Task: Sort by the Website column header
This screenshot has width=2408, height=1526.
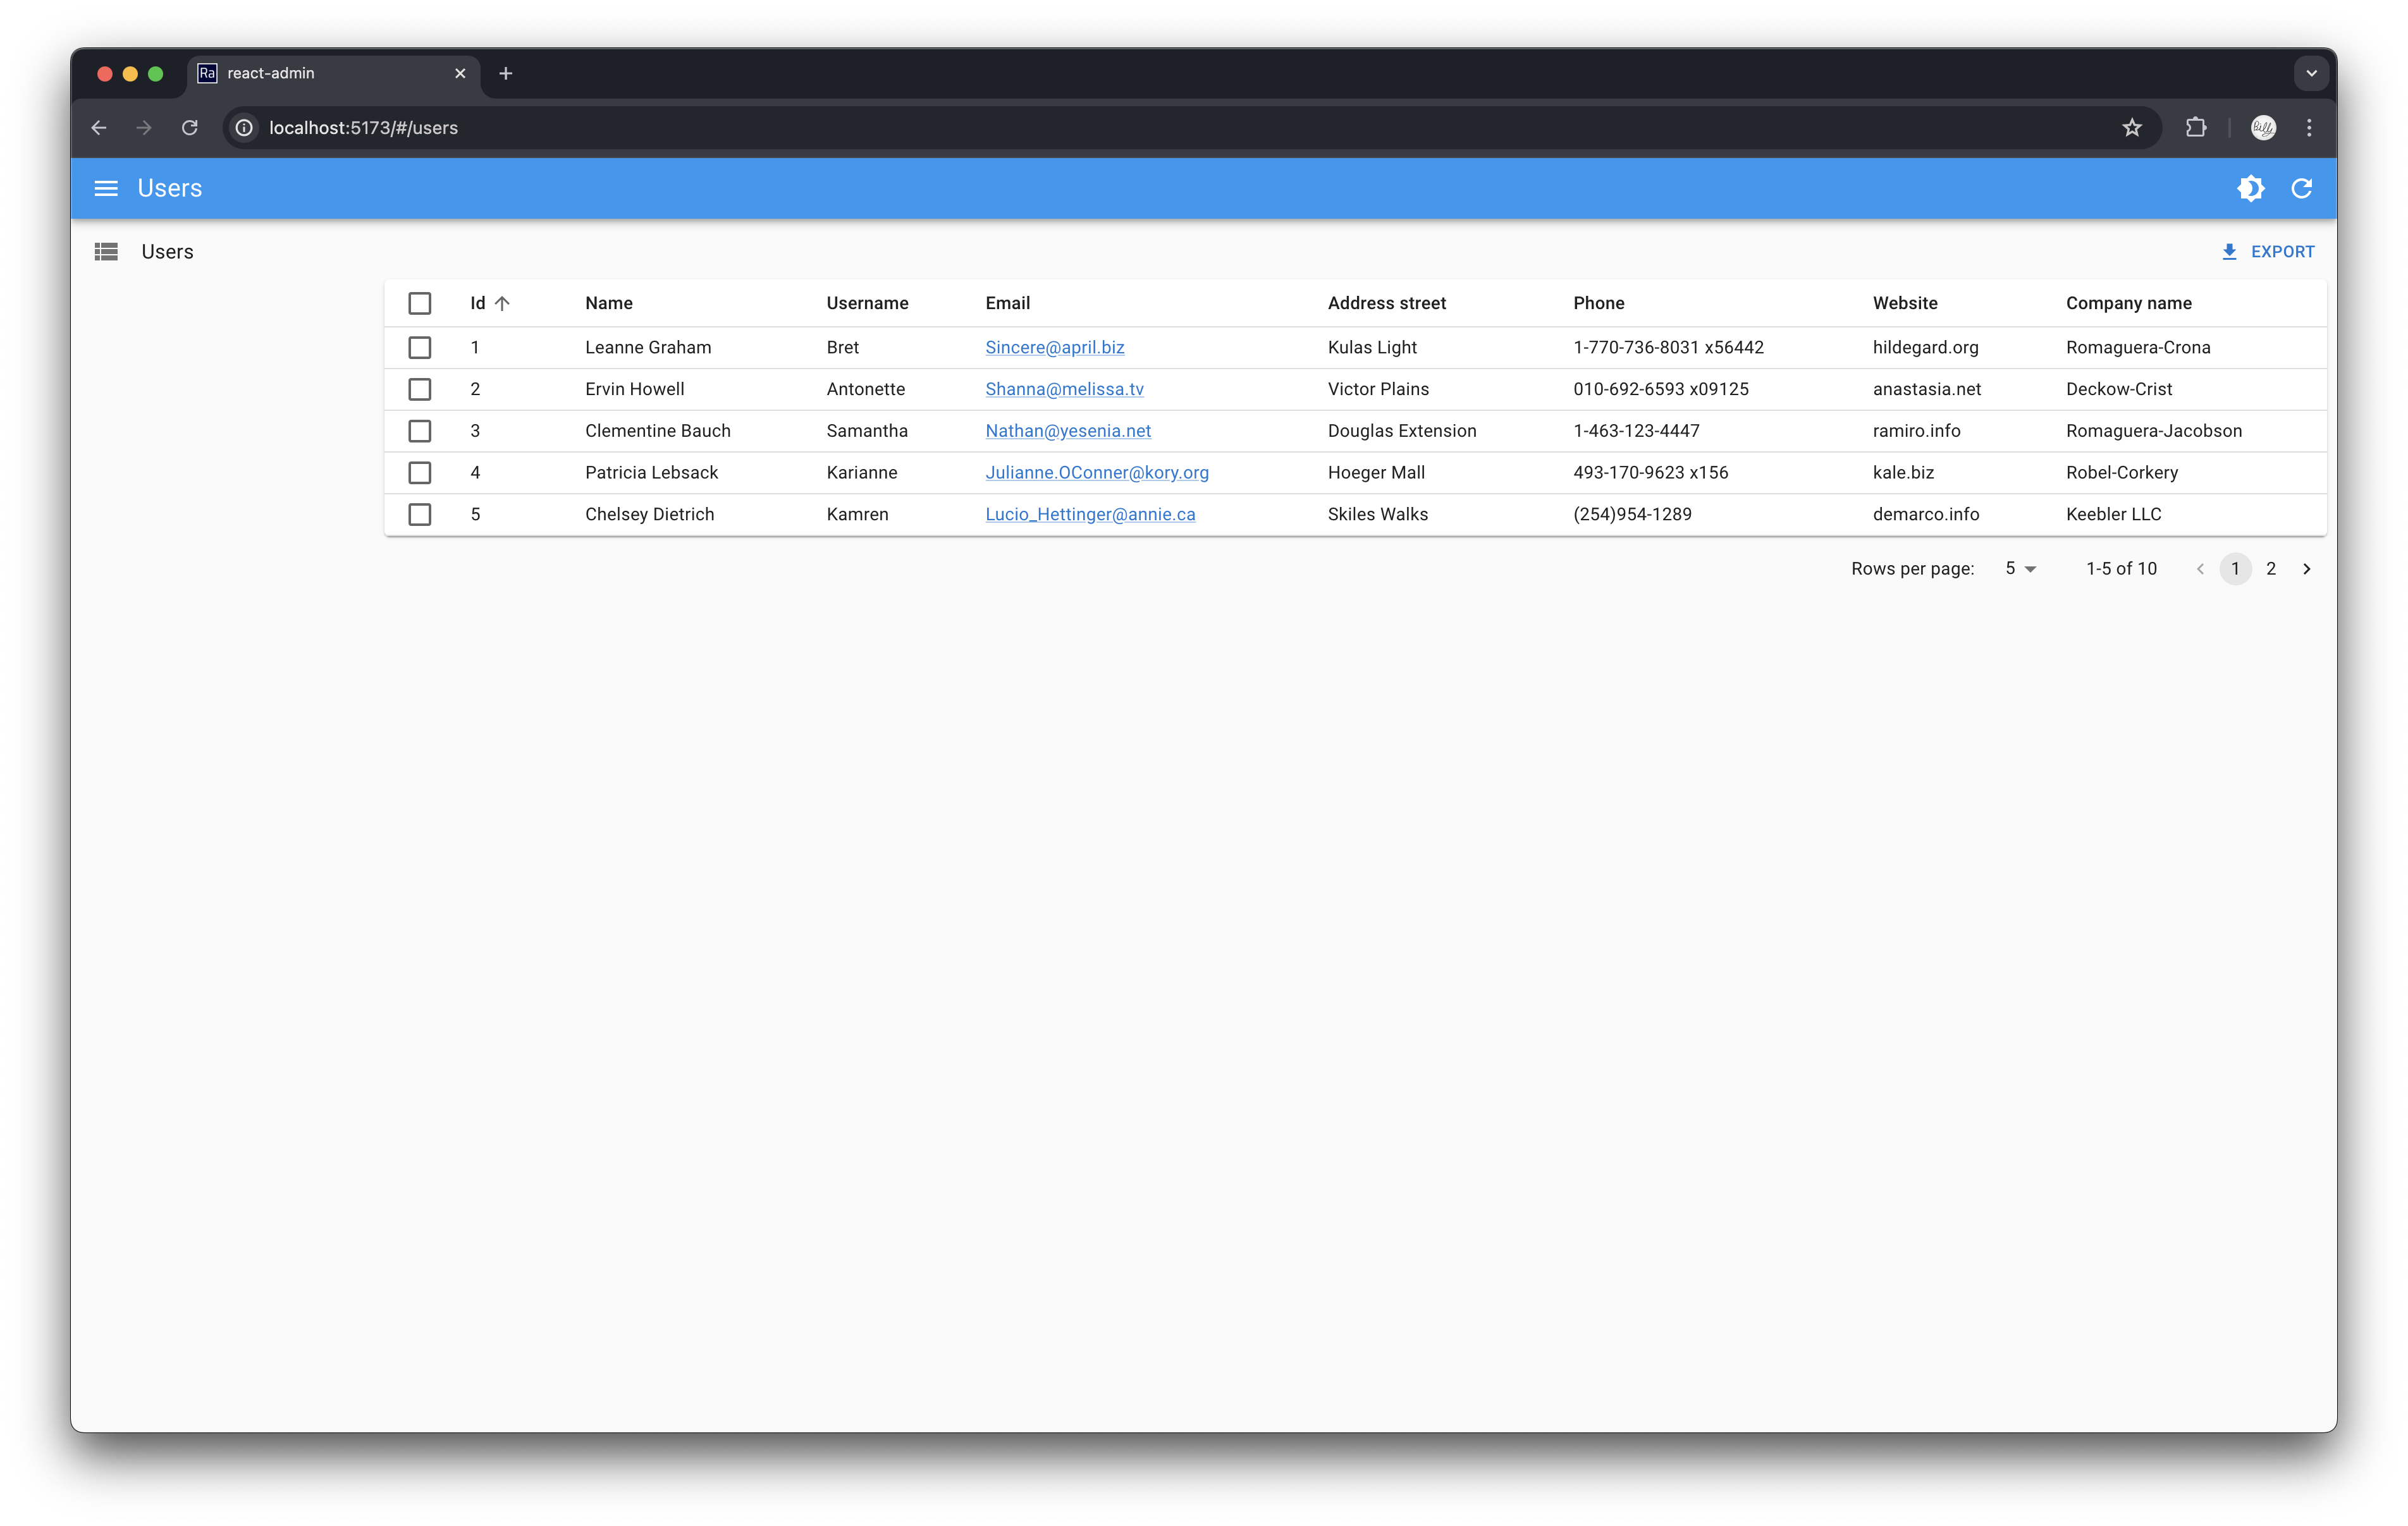Action: [x=1904, y=303]
